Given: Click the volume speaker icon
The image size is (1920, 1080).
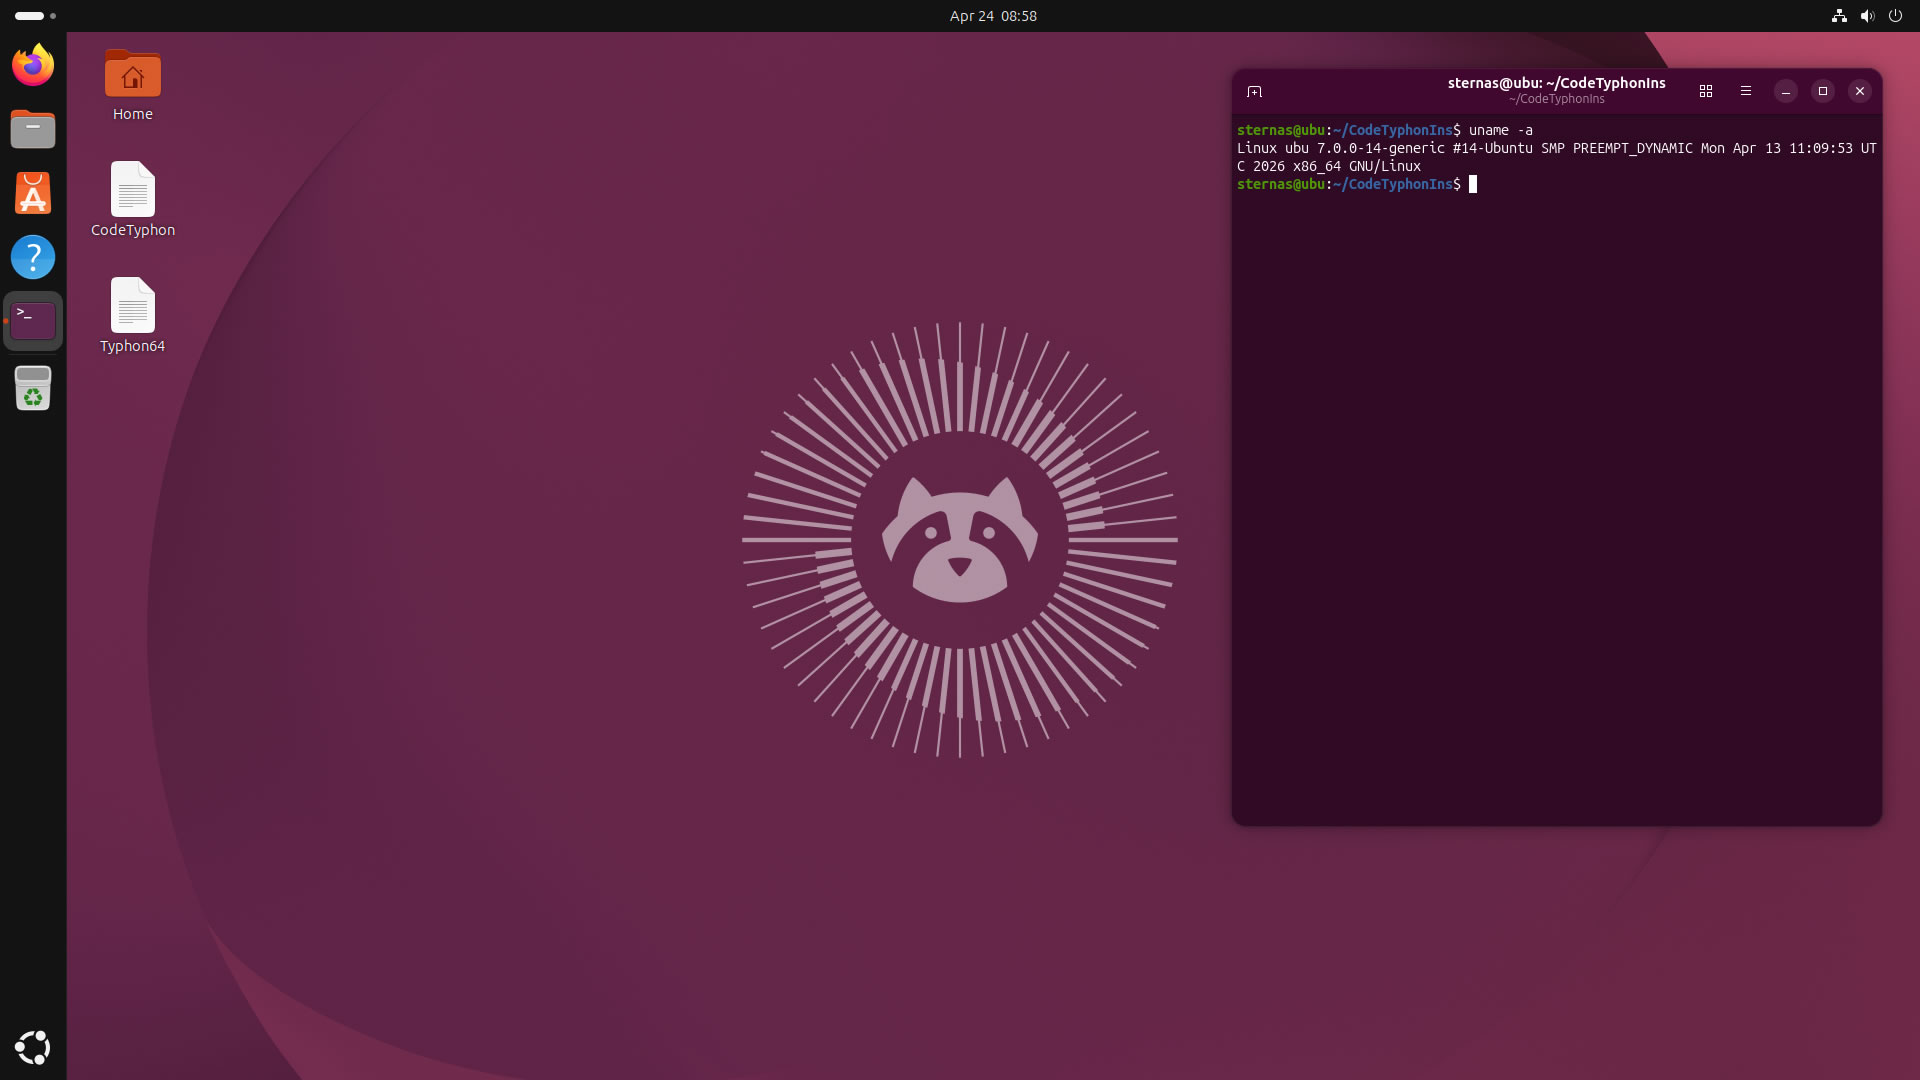Looking at the screenshot, I should [x=1866, y=16].
